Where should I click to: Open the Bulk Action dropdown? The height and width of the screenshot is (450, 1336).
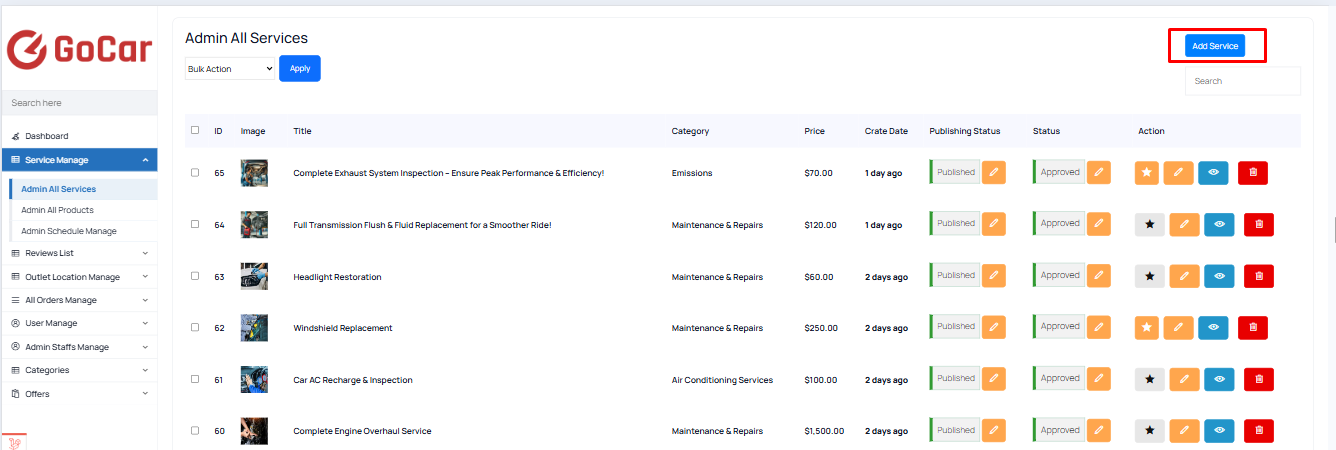click(230, 69)
